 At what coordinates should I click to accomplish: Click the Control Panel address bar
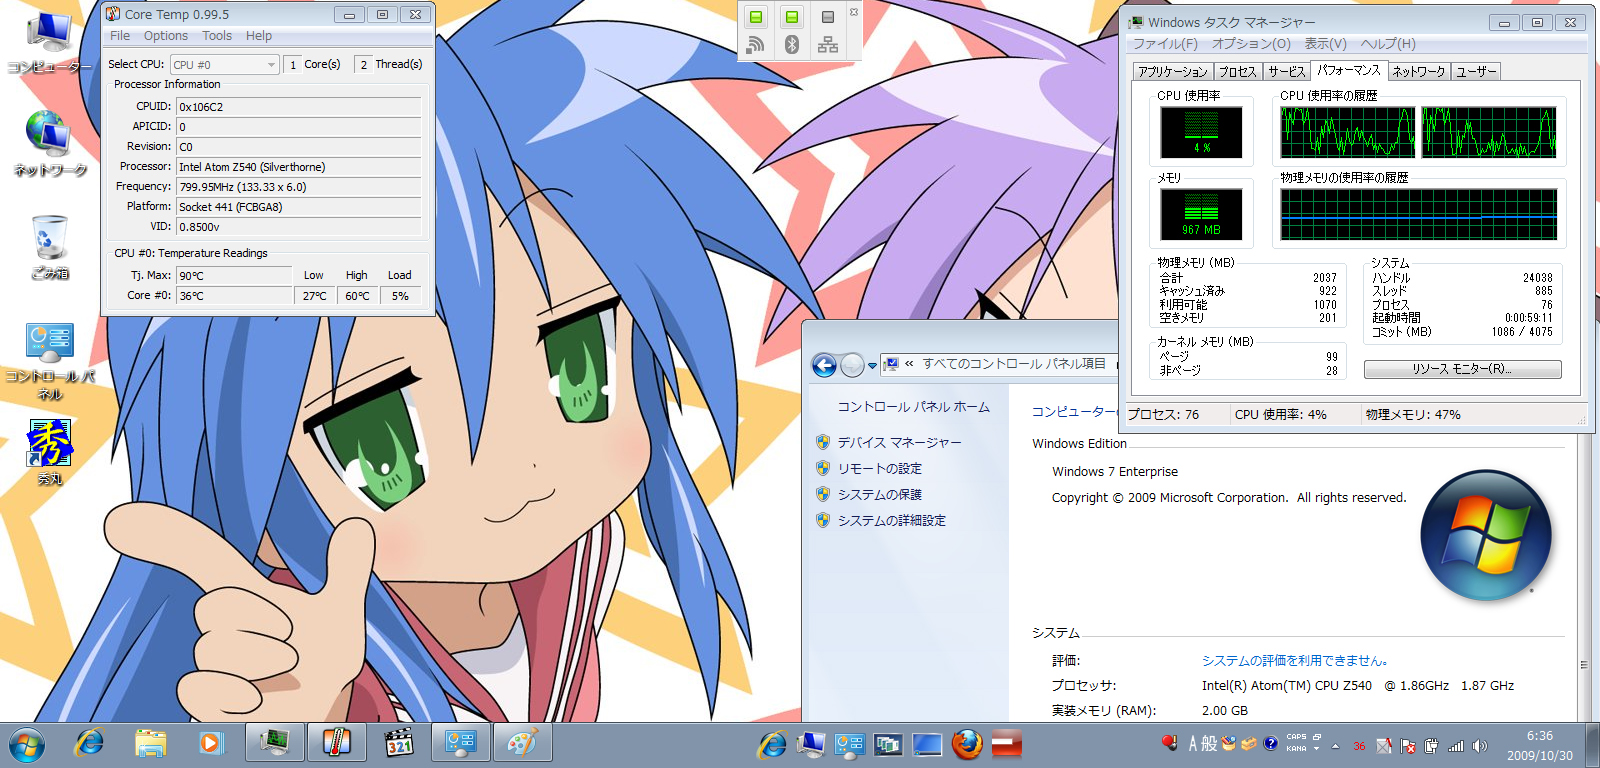(x=1010, y=364)
